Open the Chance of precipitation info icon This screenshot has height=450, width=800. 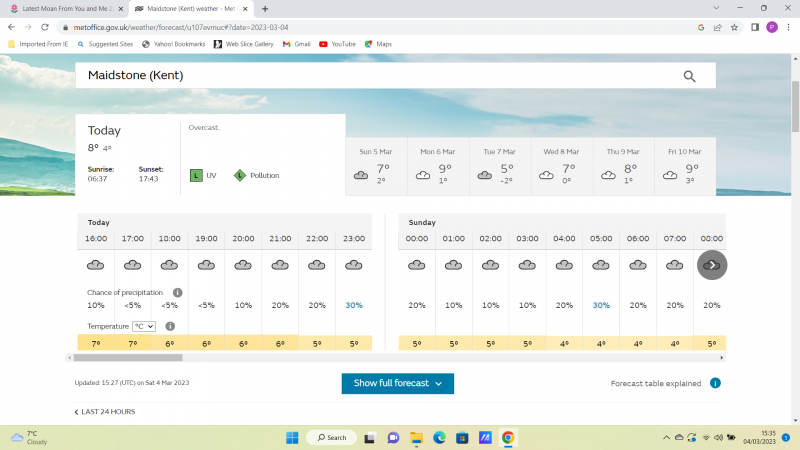coord(178,292)
